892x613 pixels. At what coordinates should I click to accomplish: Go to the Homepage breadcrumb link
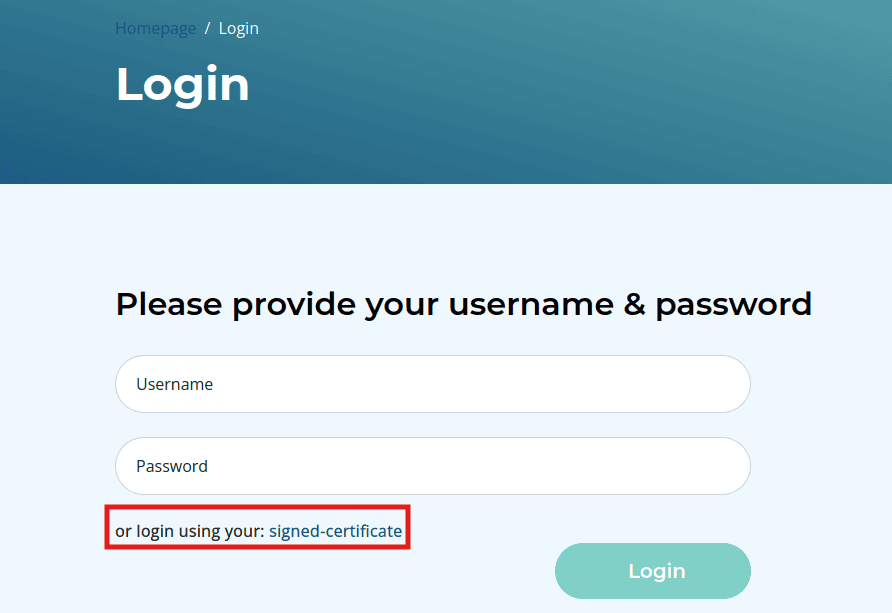(155, 28)
